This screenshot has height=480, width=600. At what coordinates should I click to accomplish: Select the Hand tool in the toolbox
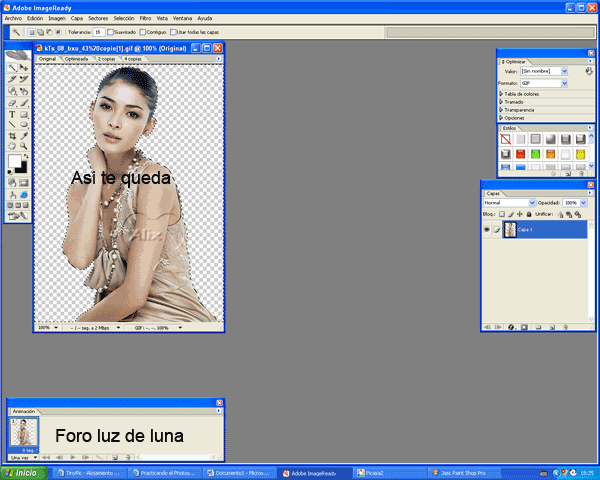[x=12, y=146]
